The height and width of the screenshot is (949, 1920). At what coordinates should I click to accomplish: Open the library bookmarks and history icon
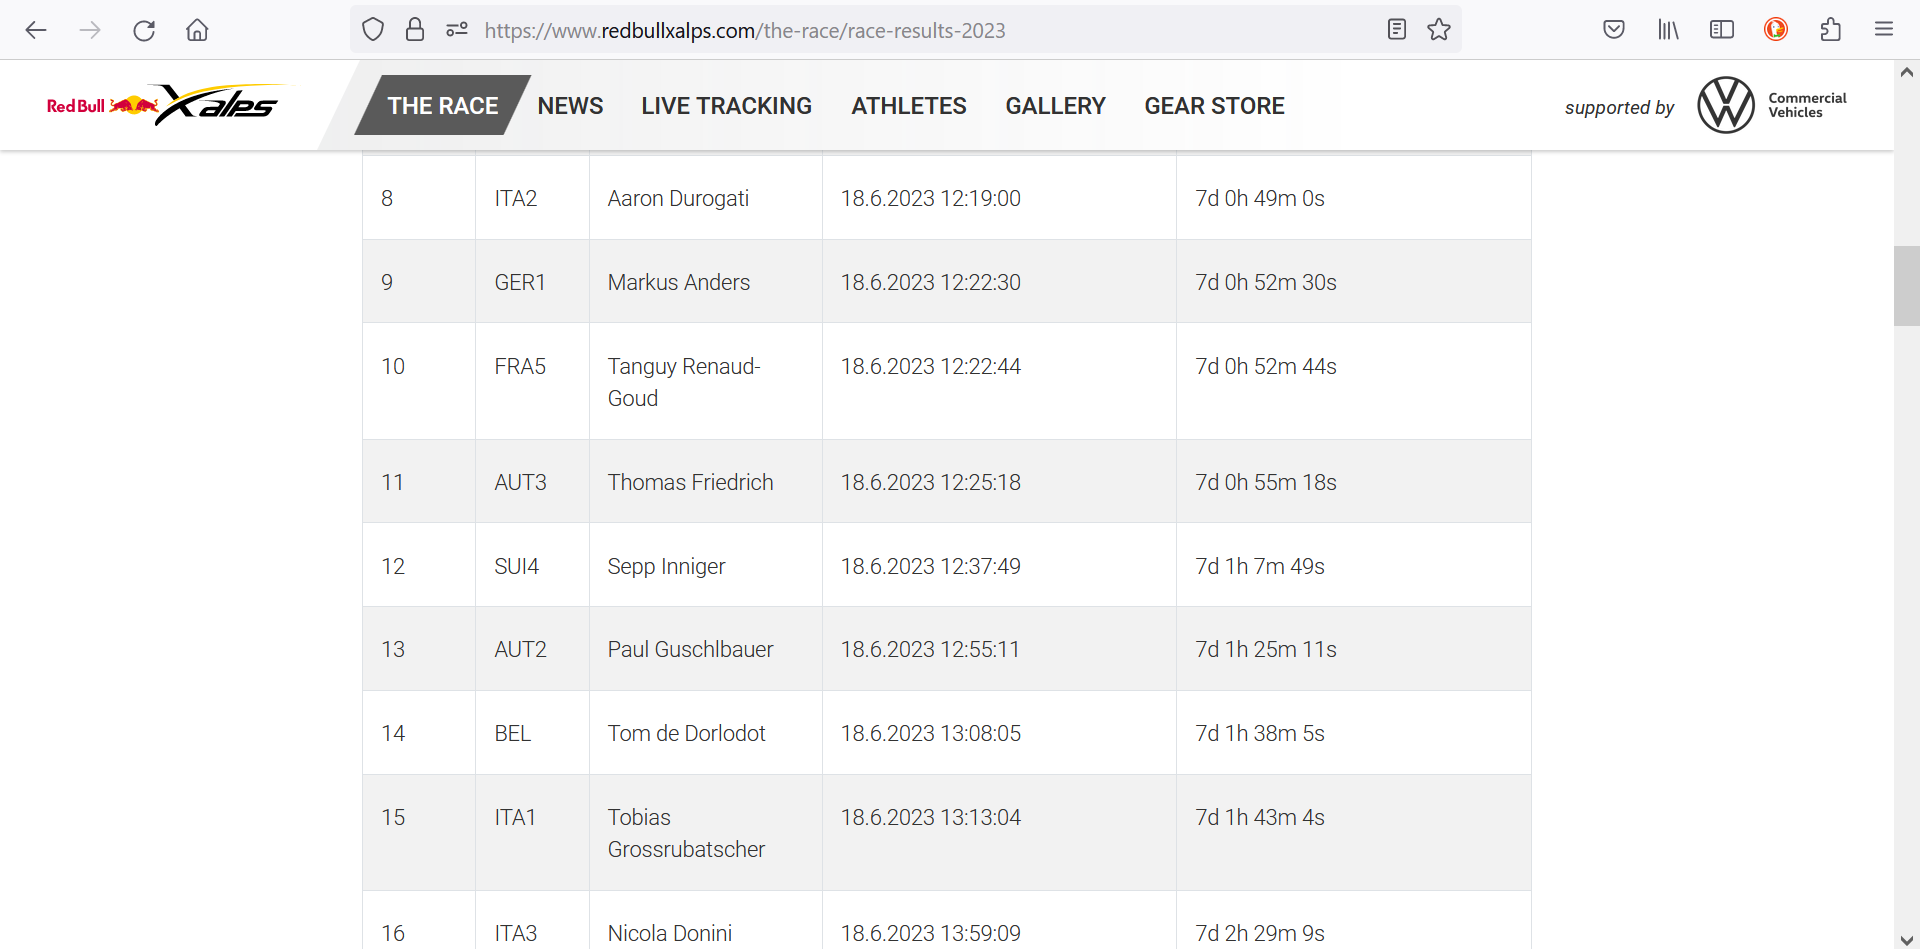coord(1668,30)
